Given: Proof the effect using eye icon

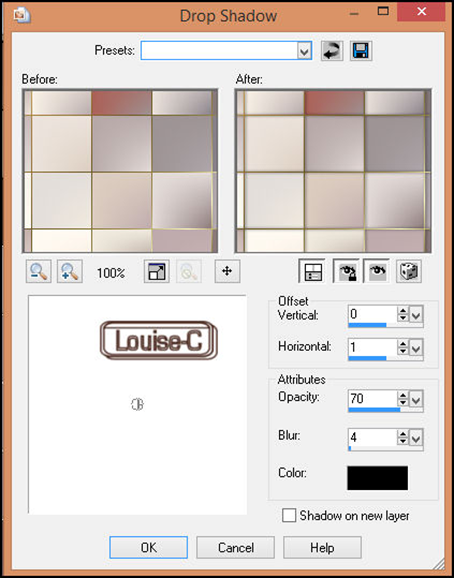Looking at the screenshot, I should 376,271.
